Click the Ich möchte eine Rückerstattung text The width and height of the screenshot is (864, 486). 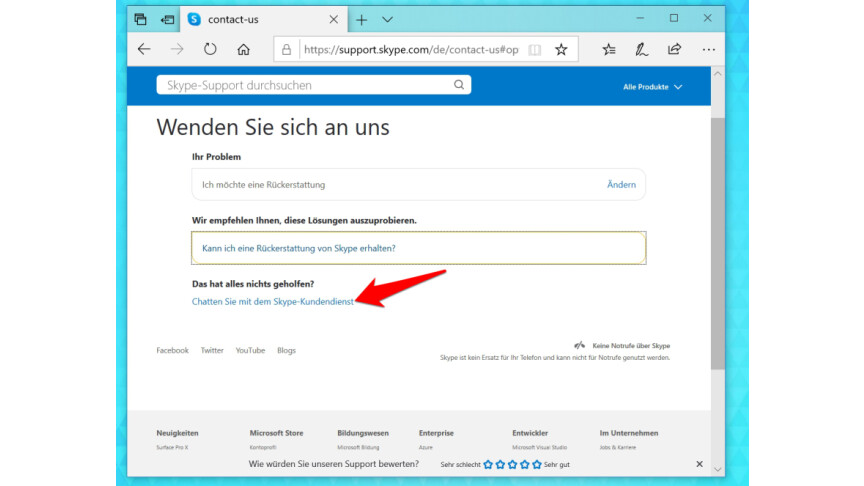click(263, 185)
